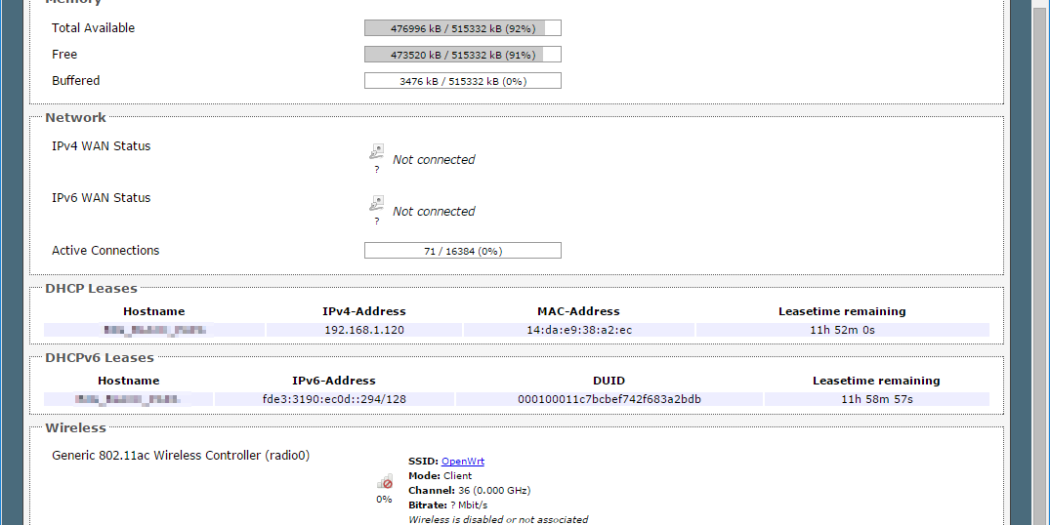Click the IPv6 'Not connected' status text
The width and height of the screenshot is (1050, 525).
click(433, 212)
